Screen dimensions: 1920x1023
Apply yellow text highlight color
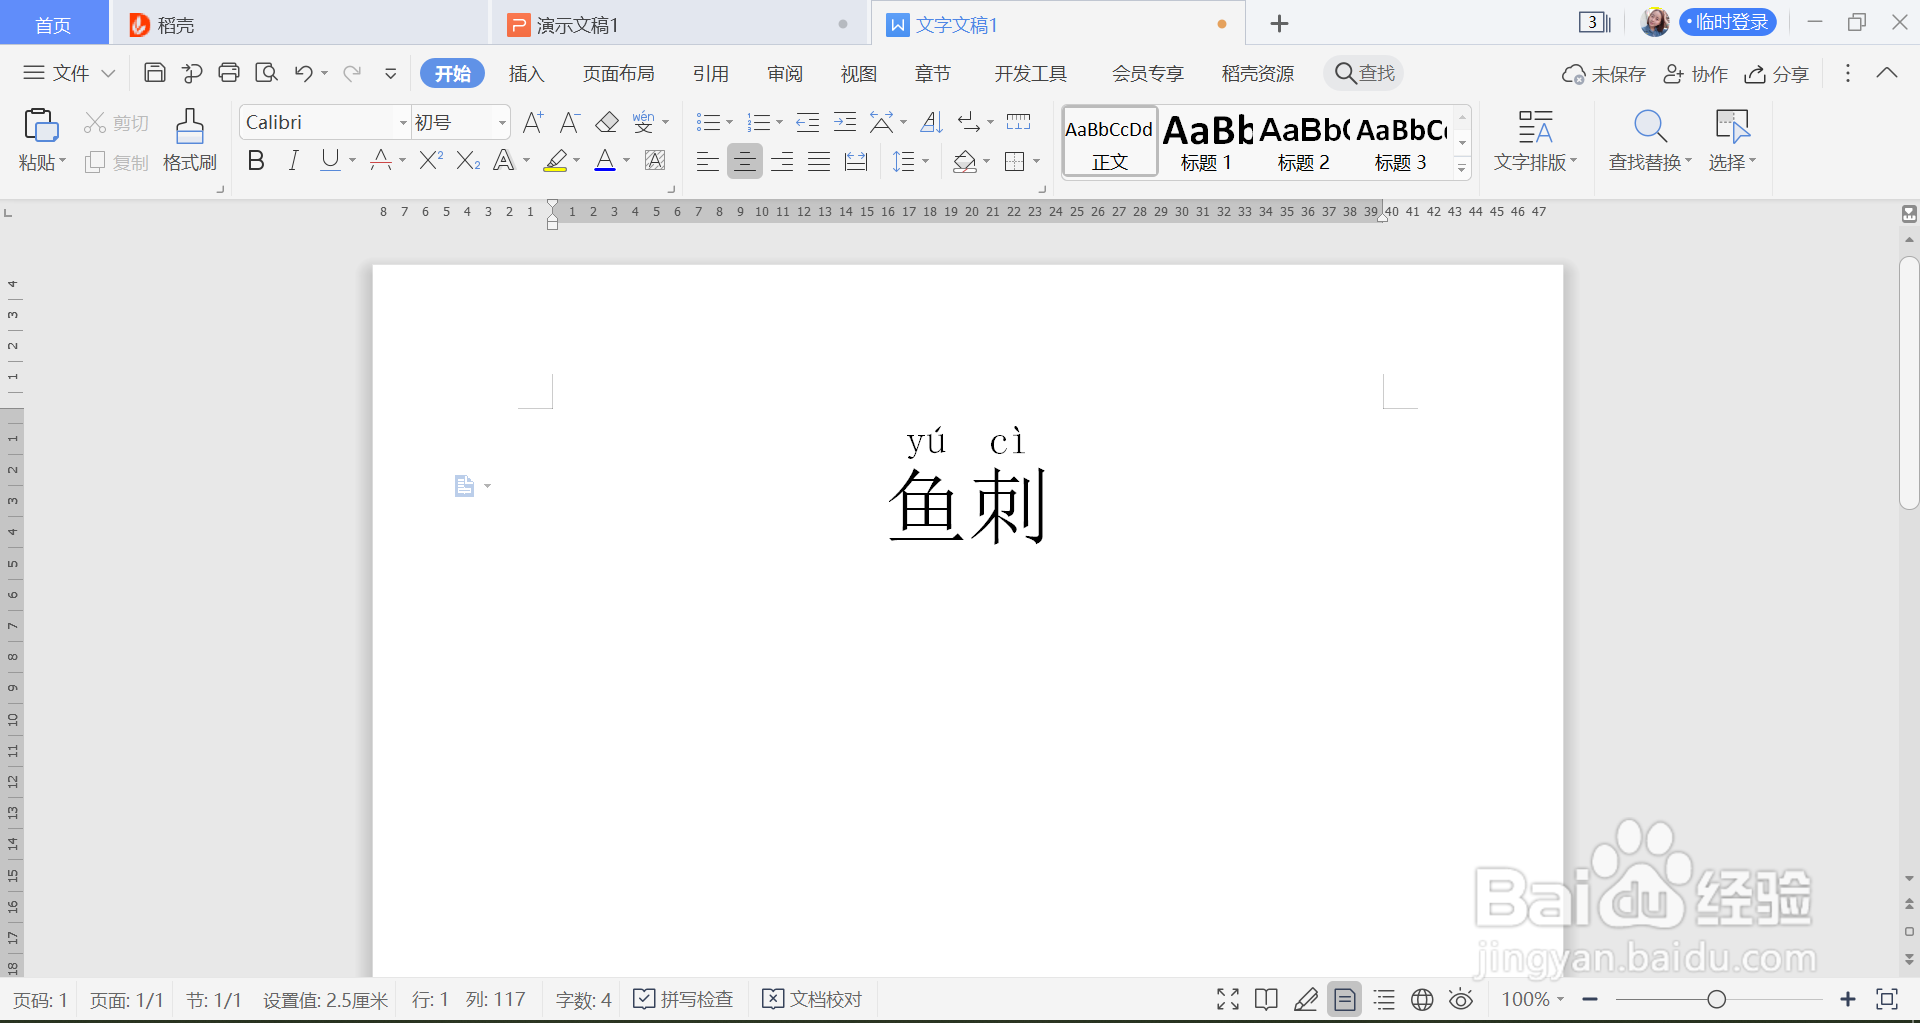555,160
